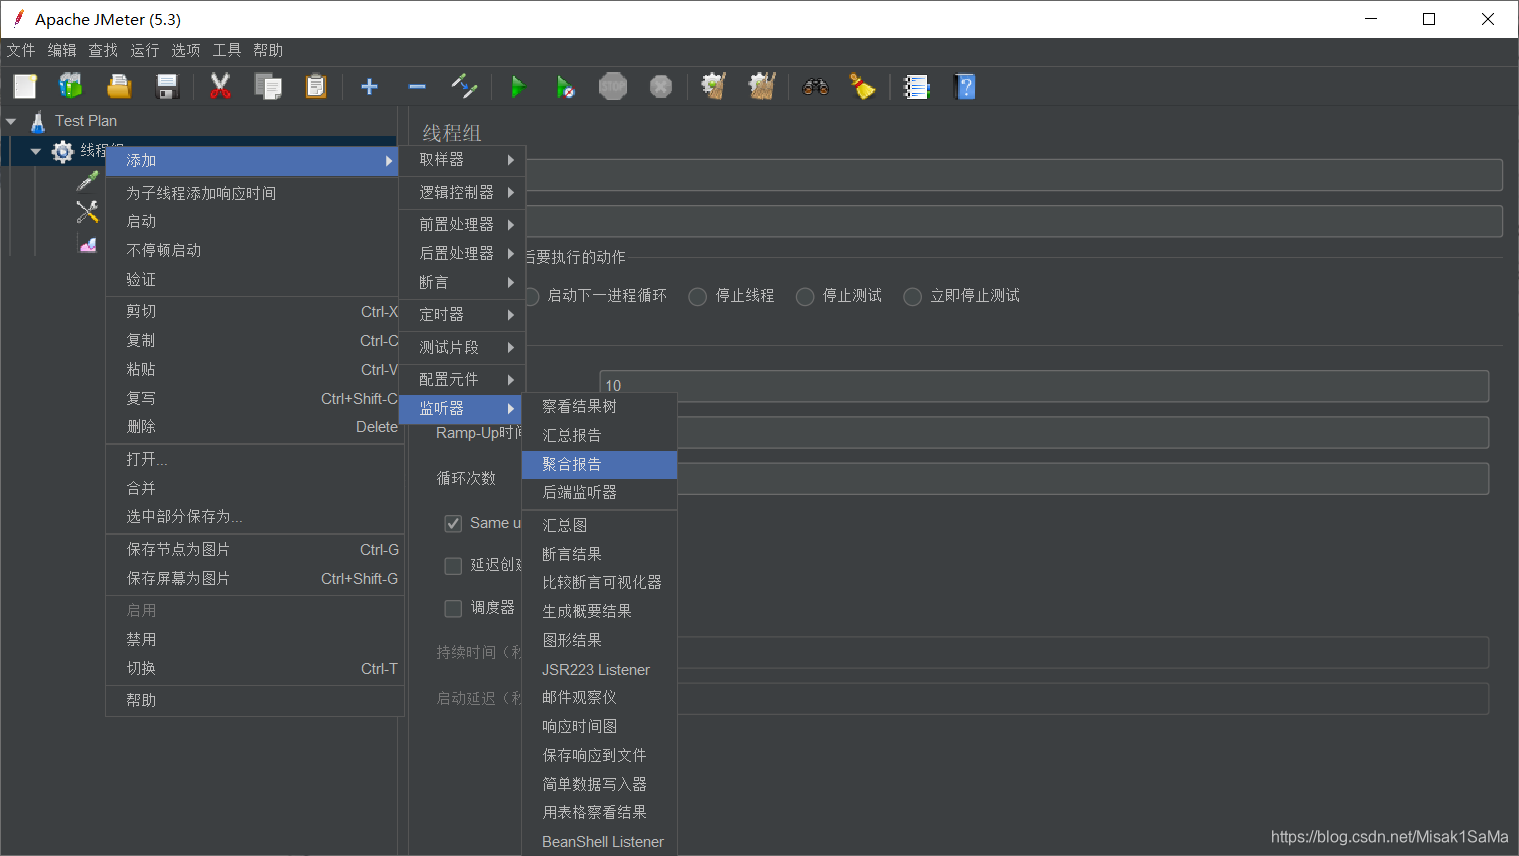The image size is (1519, 856).
Task: Enable the 调度器 checkbox
Action: (x=453, y=607)
